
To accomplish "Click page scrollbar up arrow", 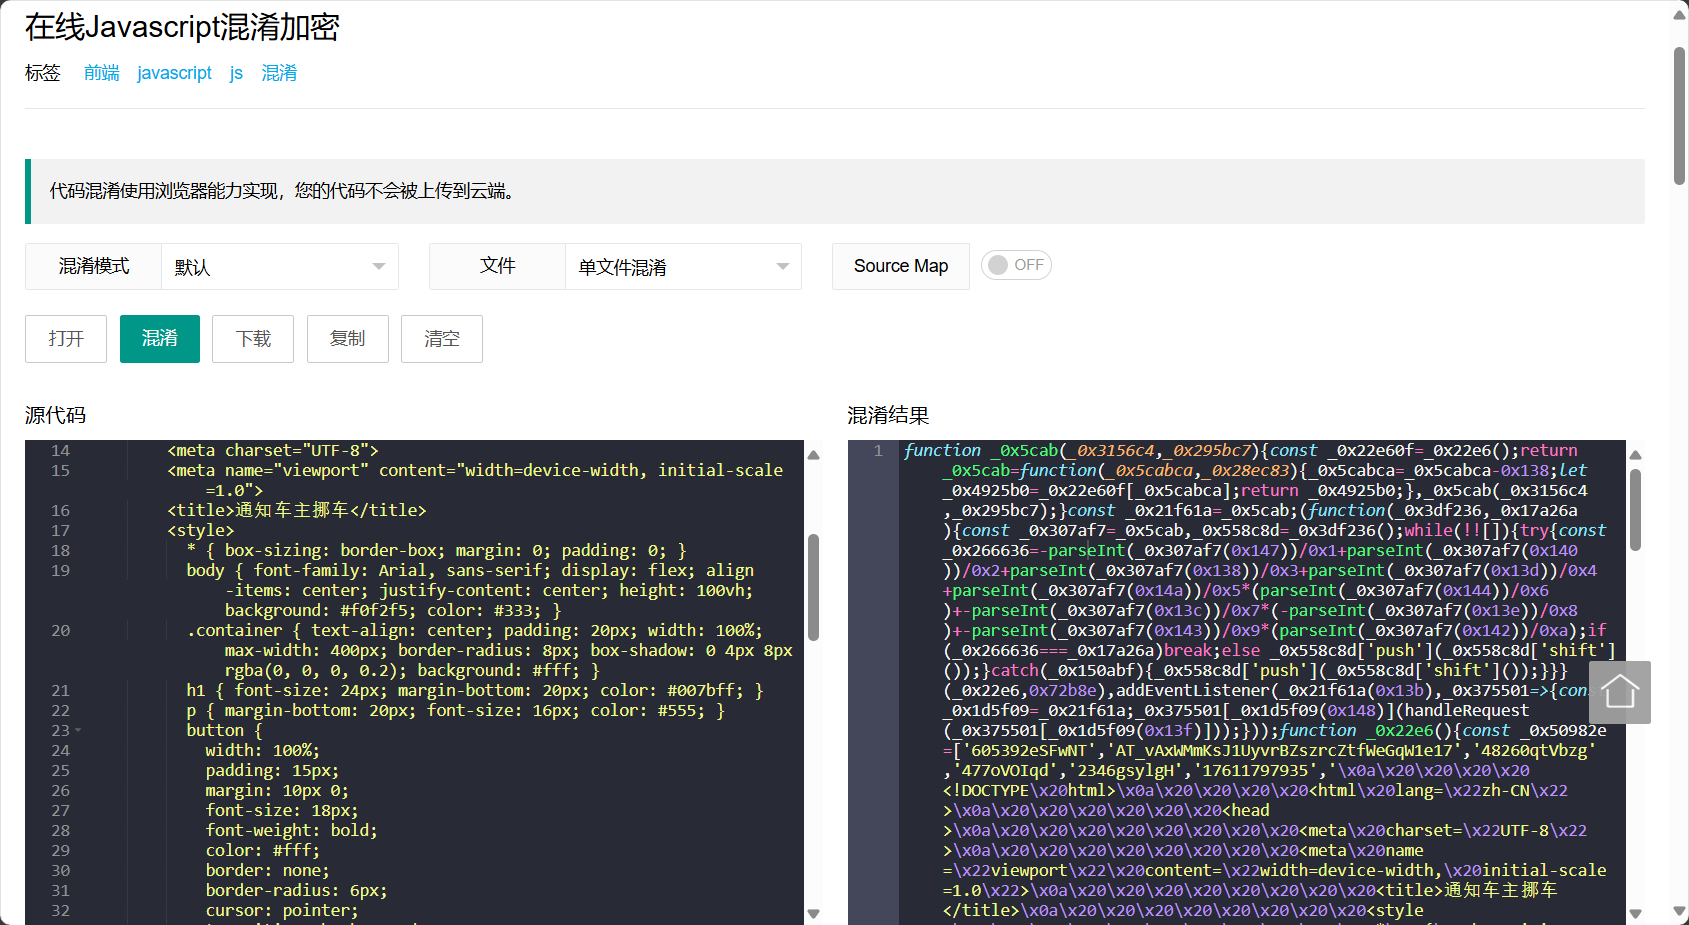I will coord(1680,14).
